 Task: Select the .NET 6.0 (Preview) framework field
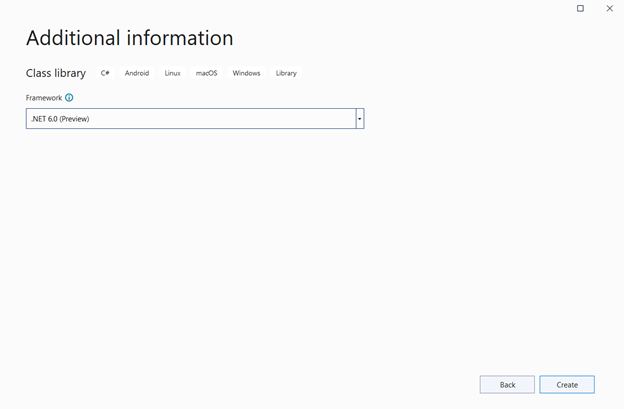(195, 119)
